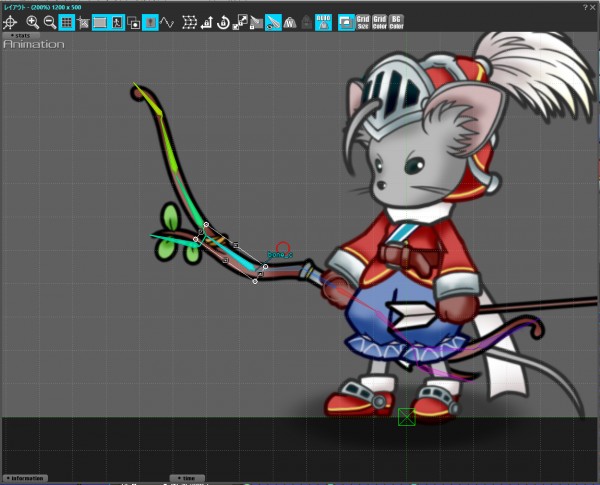Expand the time panel tab

coord(187,478)
